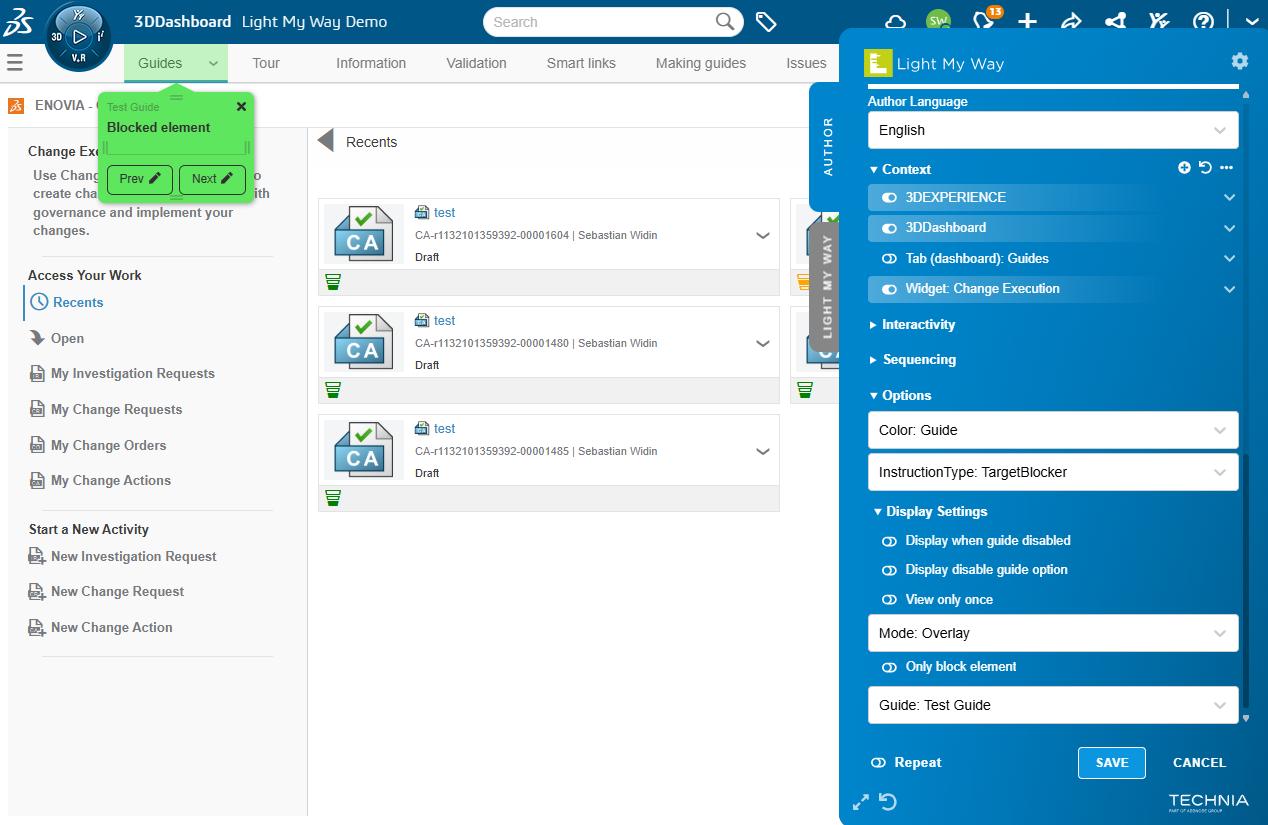Click the undo icon at the panel bottom

[887, 802]
